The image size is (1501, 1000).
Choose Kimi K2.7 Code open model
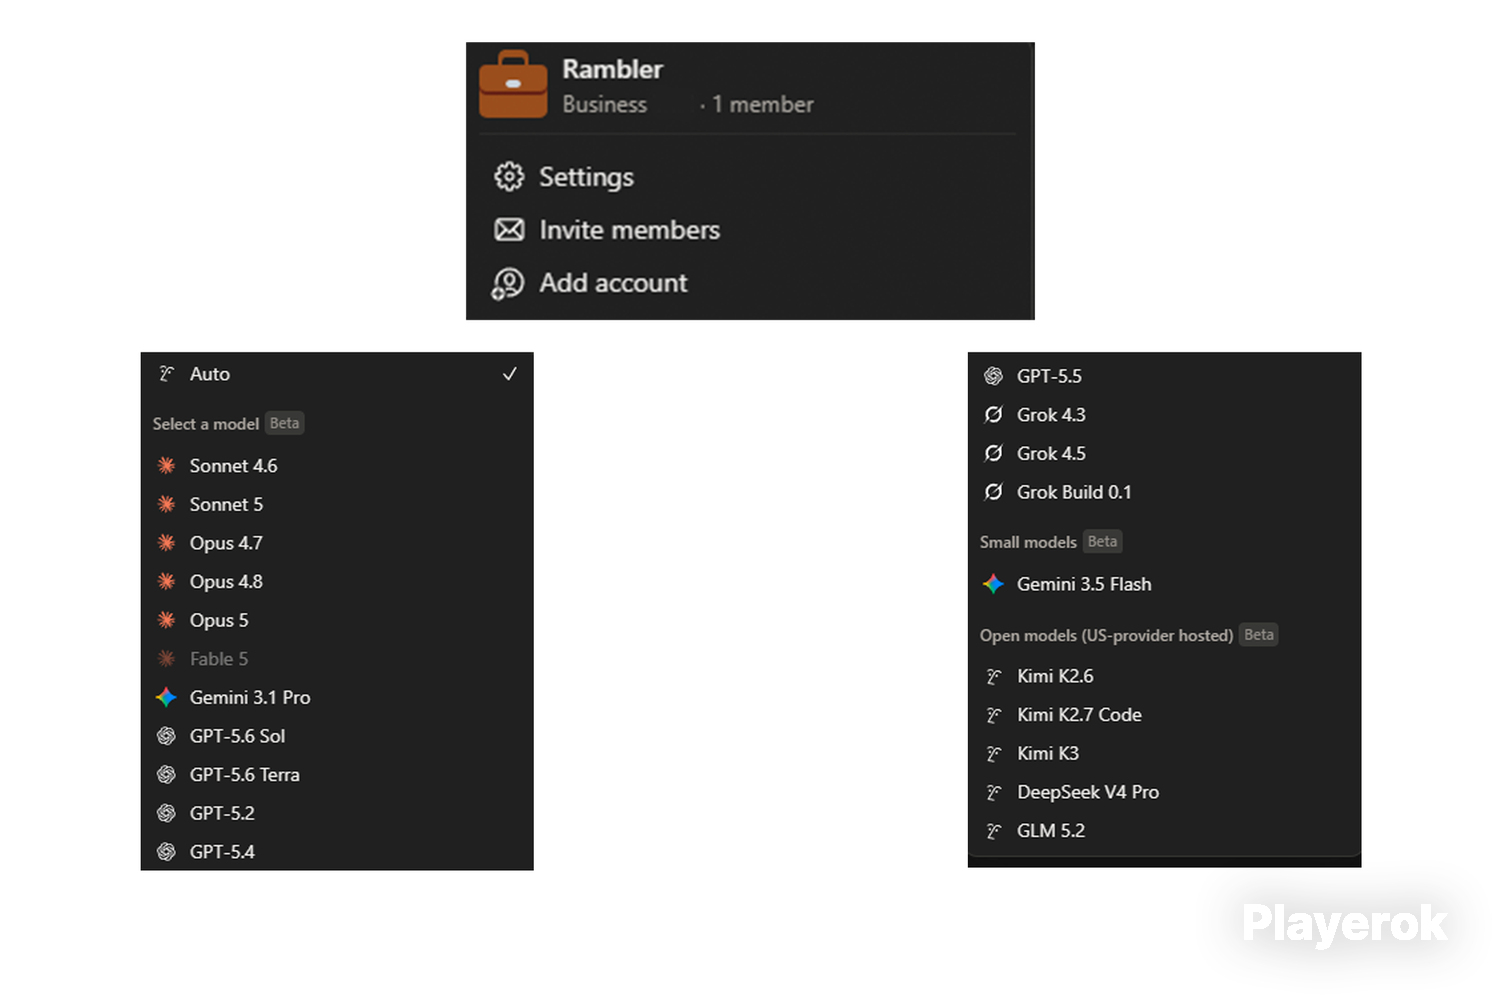tap(1164, 715)
